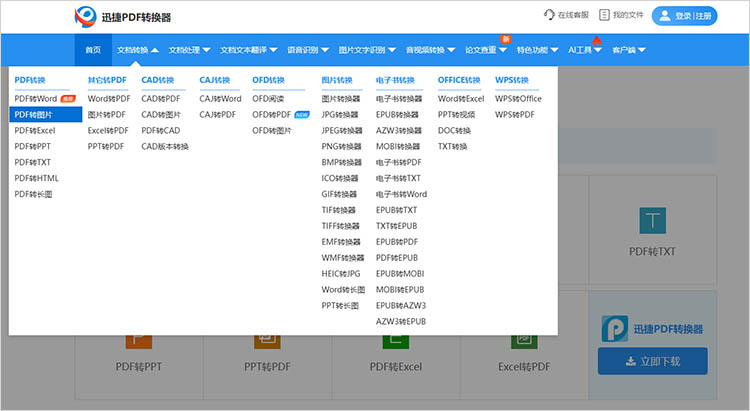This screenshot has height=411, width=750.
Task: Expand the 音视频转换 dropdown
Action: tap(430, 50)
